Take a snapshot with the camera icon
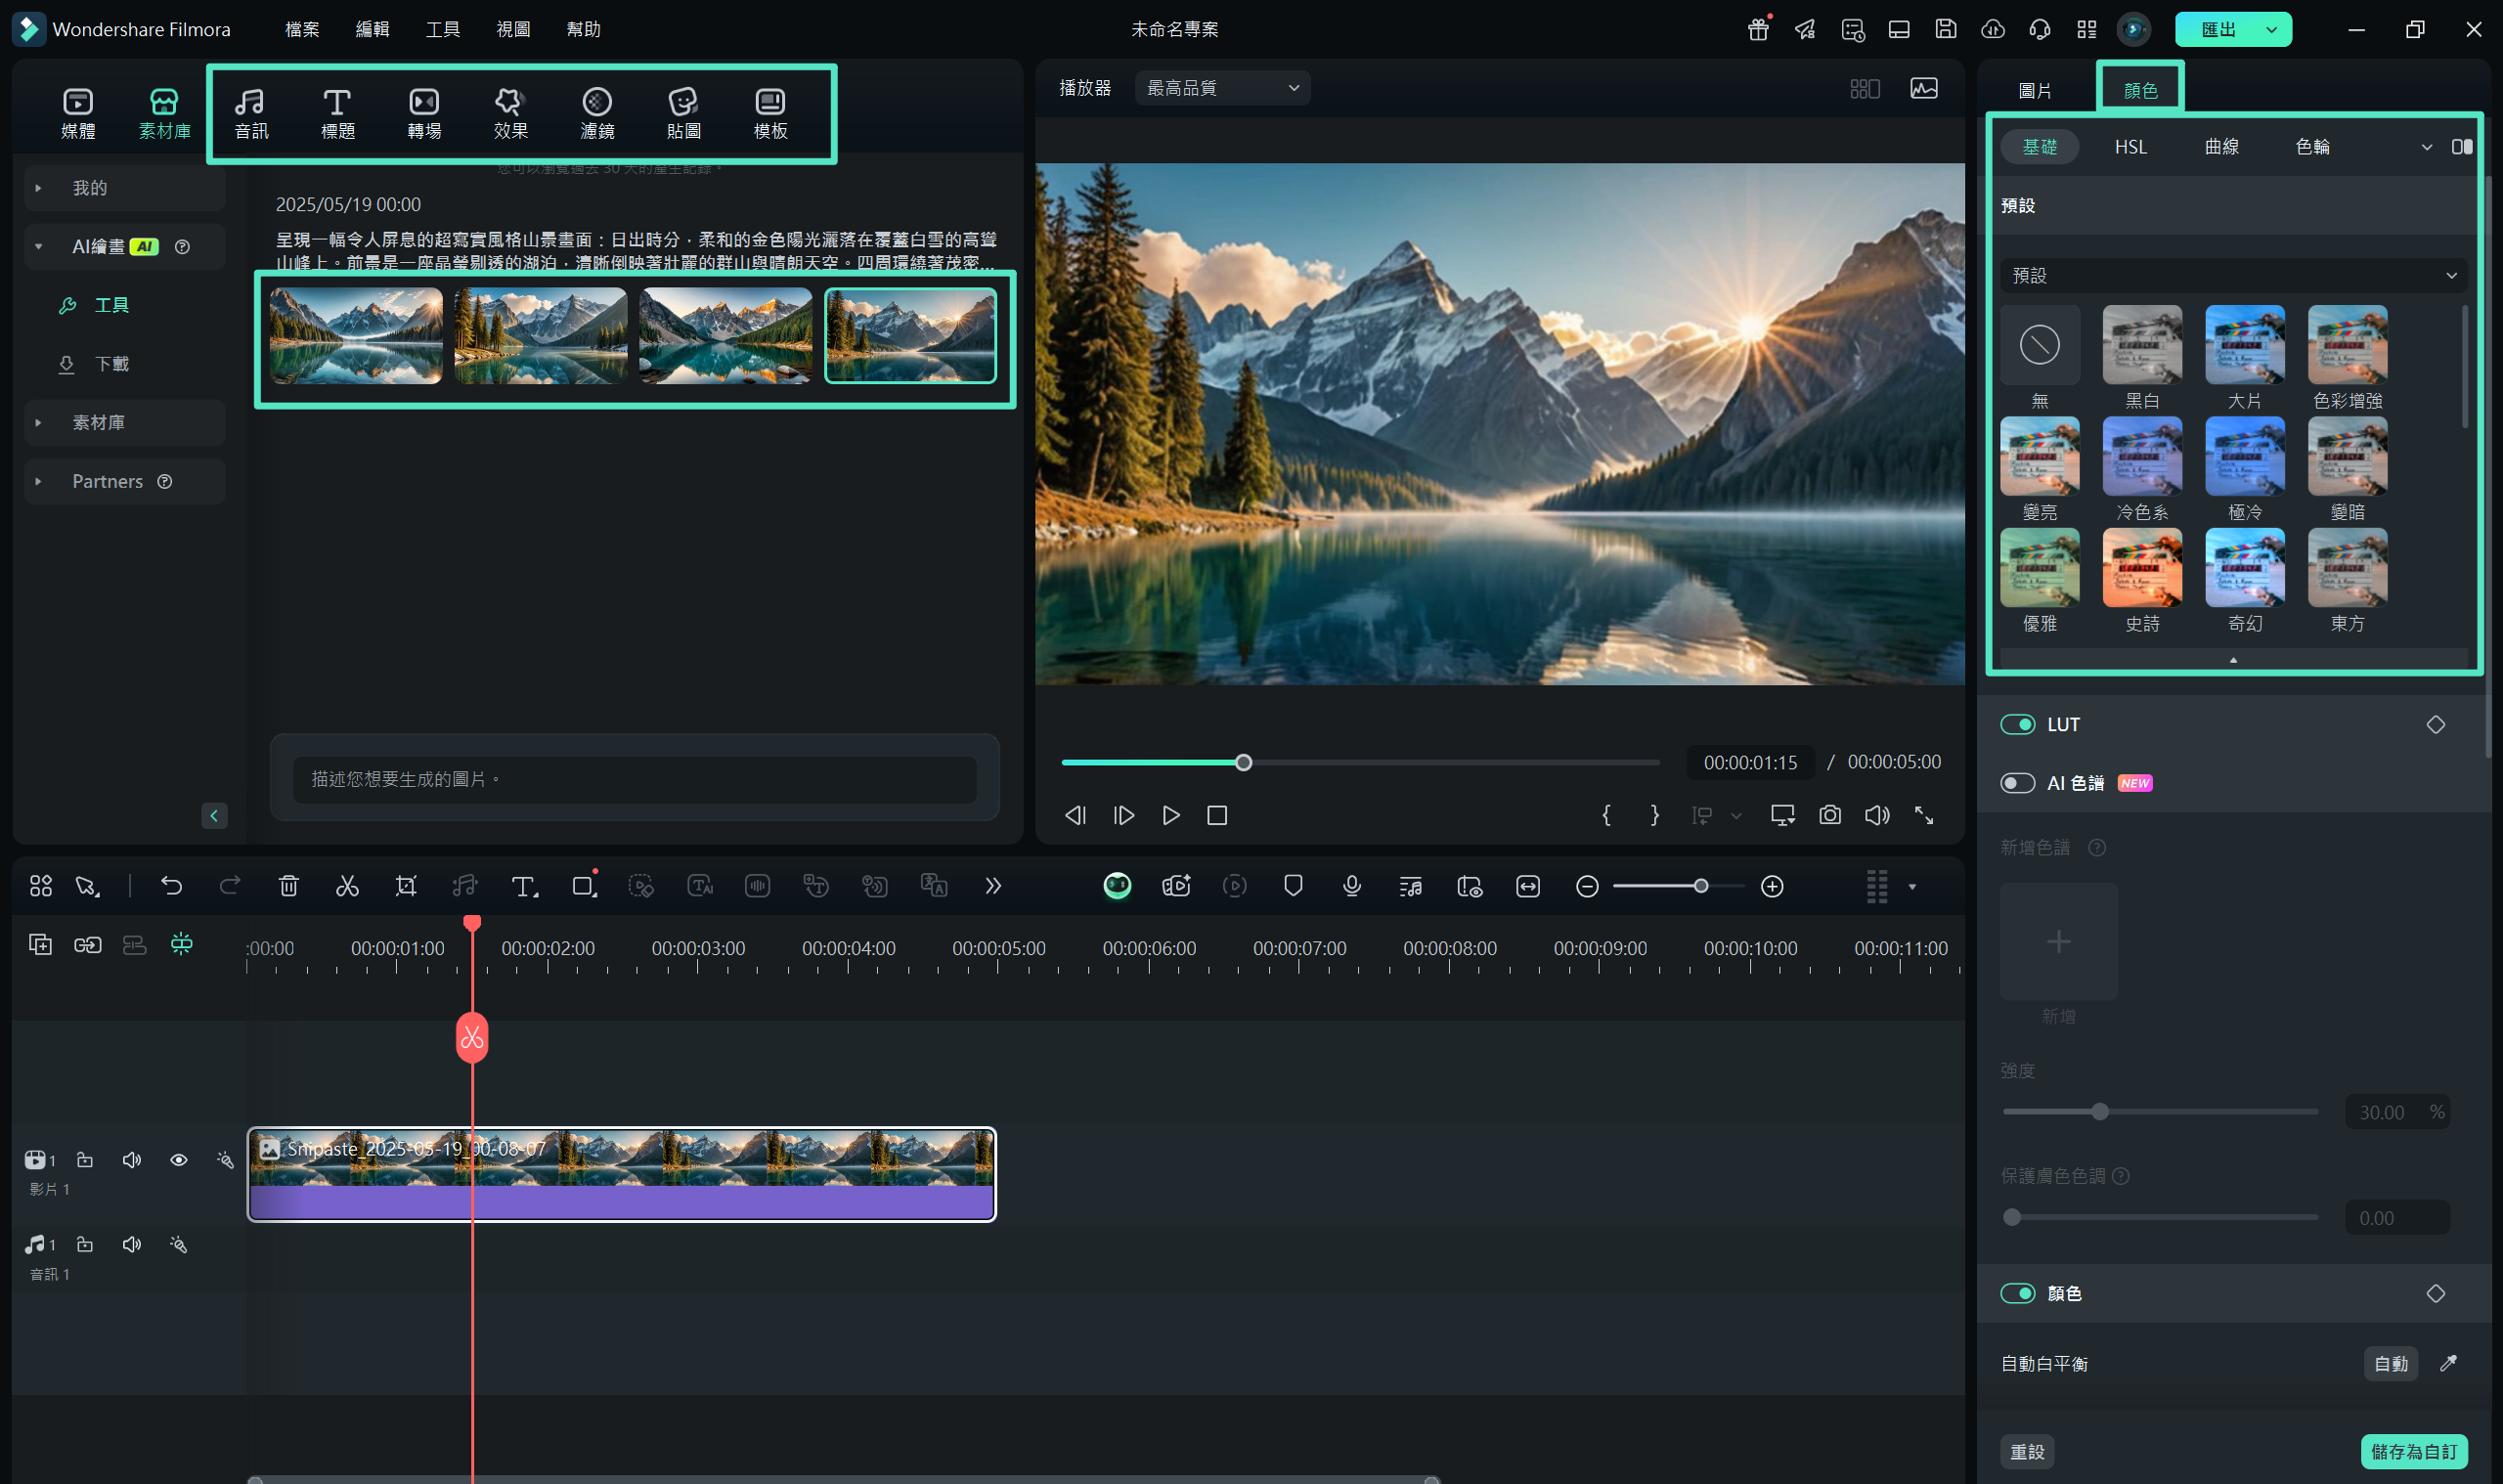2503x1484 pixels. [x=1829, y=814]
